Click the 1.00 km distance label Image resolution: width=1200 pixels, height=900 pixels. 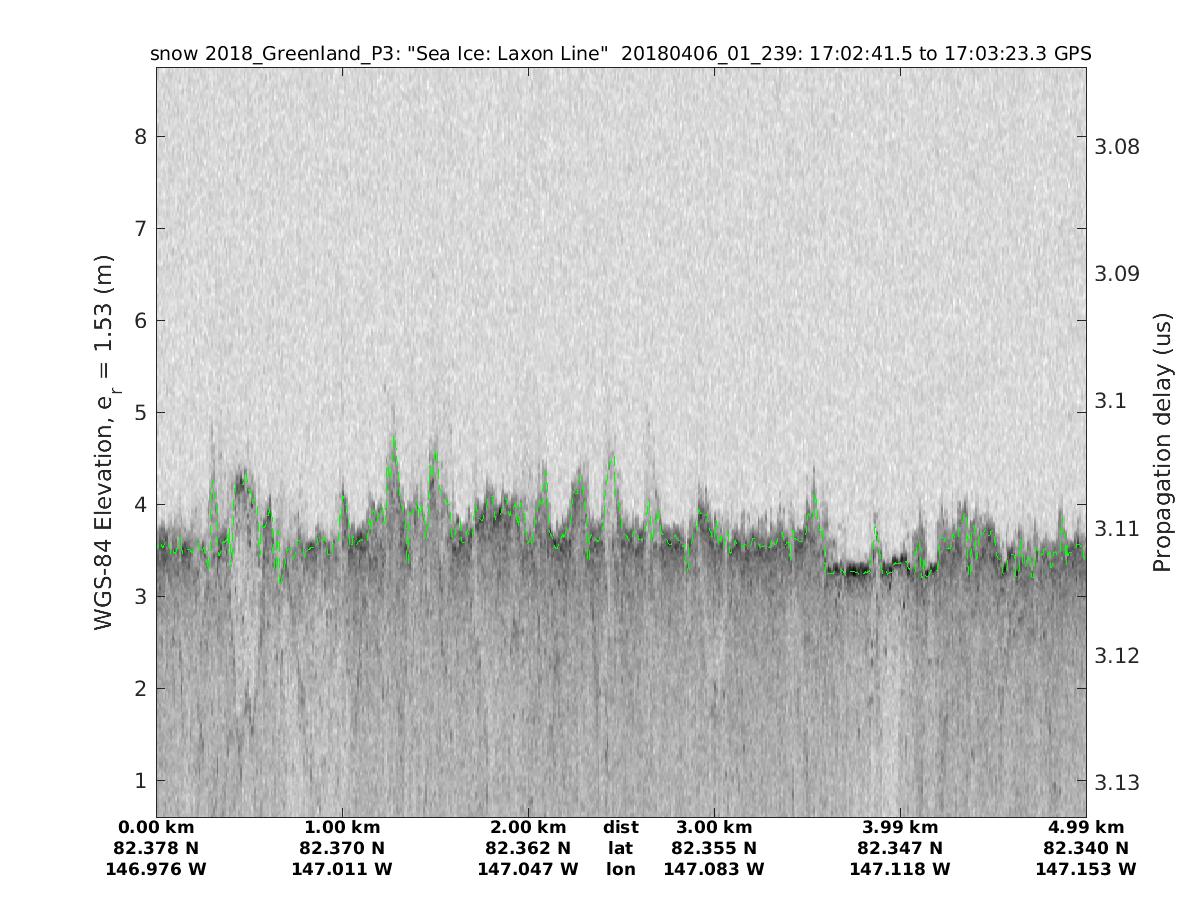342,827
